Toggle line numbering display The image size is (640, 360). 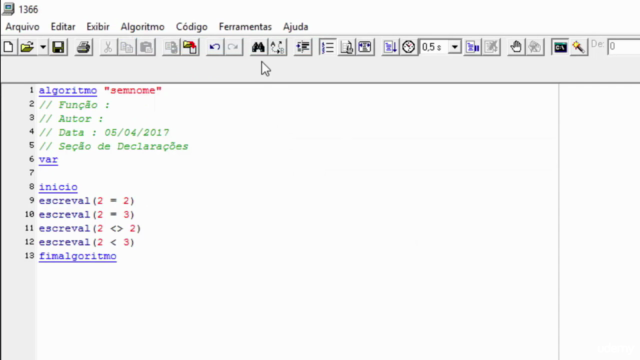(x=327, y=47)
